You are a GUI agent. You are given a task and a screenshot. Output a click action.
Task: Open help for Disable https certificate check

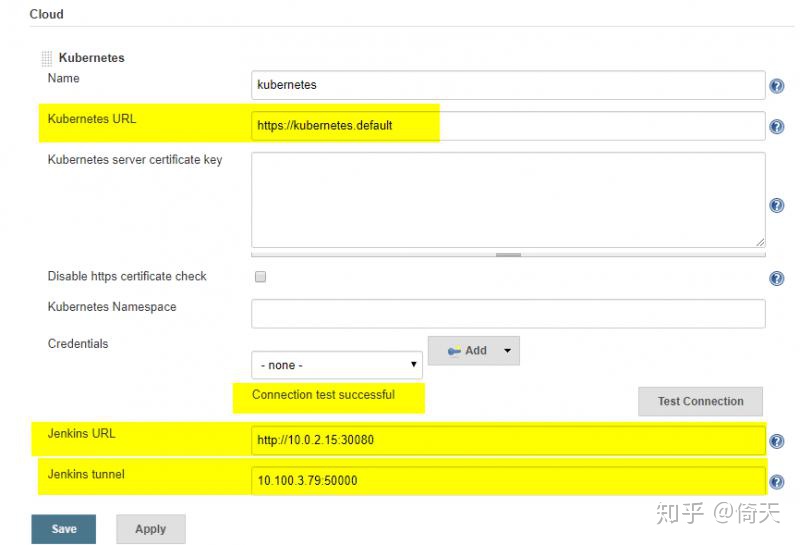777,278
